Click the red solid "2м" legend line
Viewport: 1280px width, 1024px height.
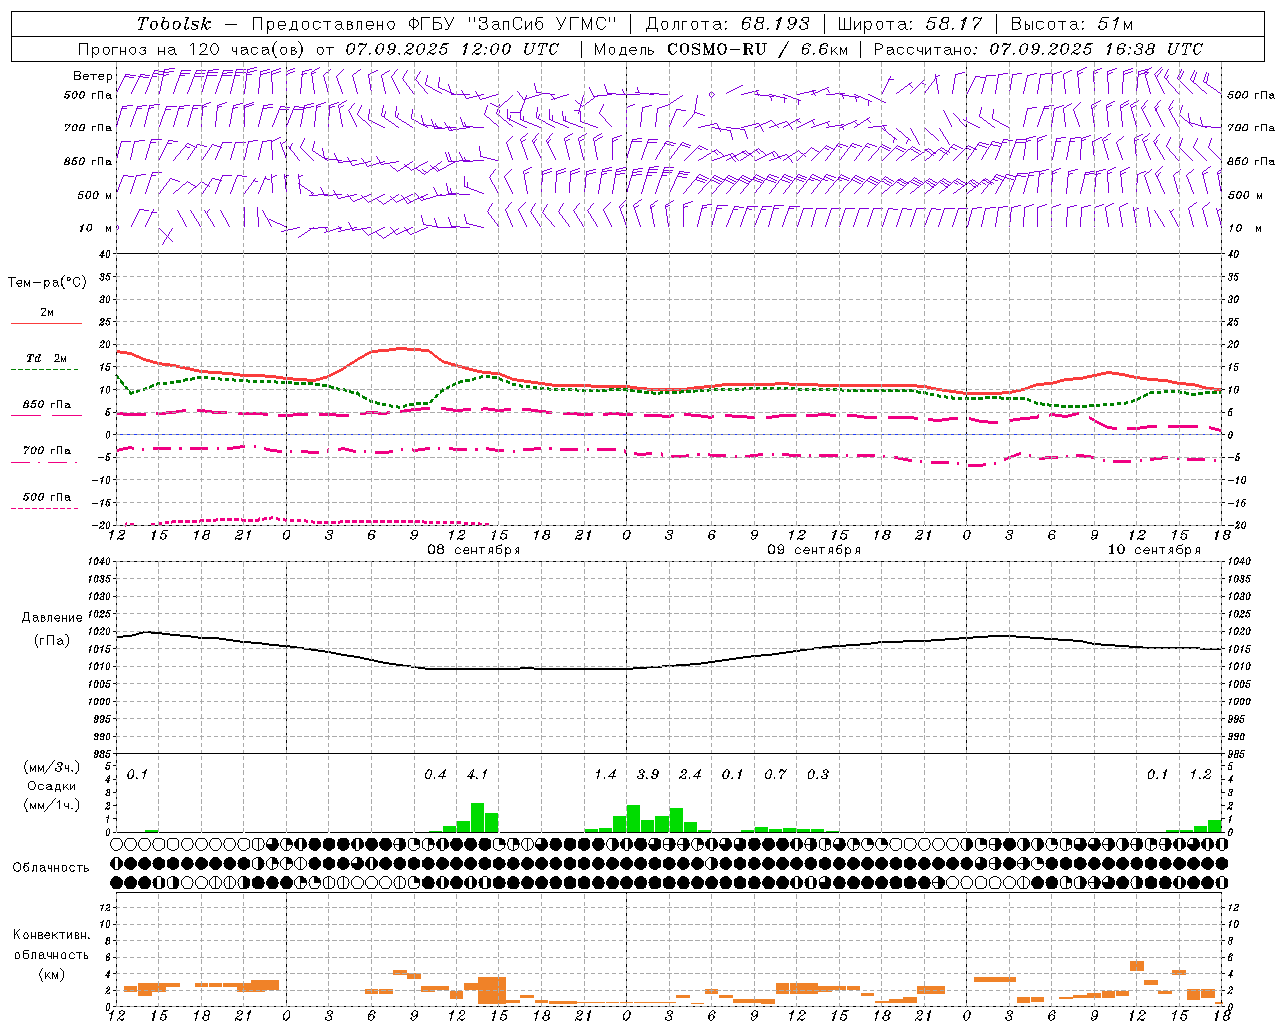46,323
